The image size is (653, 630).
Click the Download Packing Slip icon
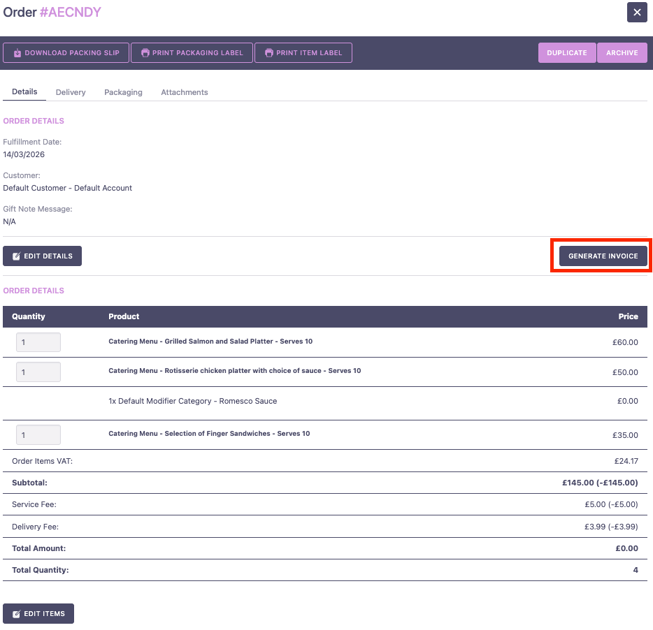tap(17, 53)
